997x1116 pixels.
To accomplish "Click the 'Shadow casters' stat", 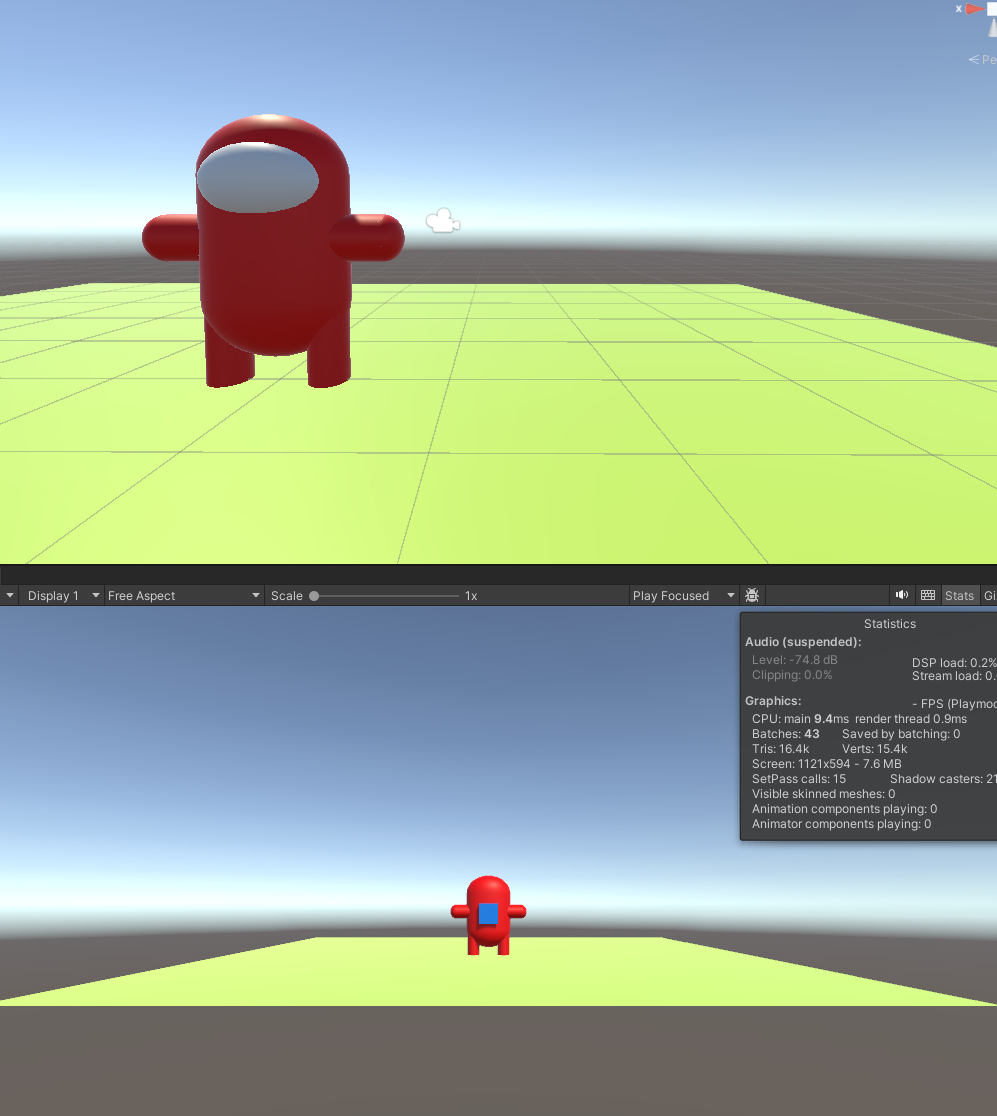I will tap(943, 779).
